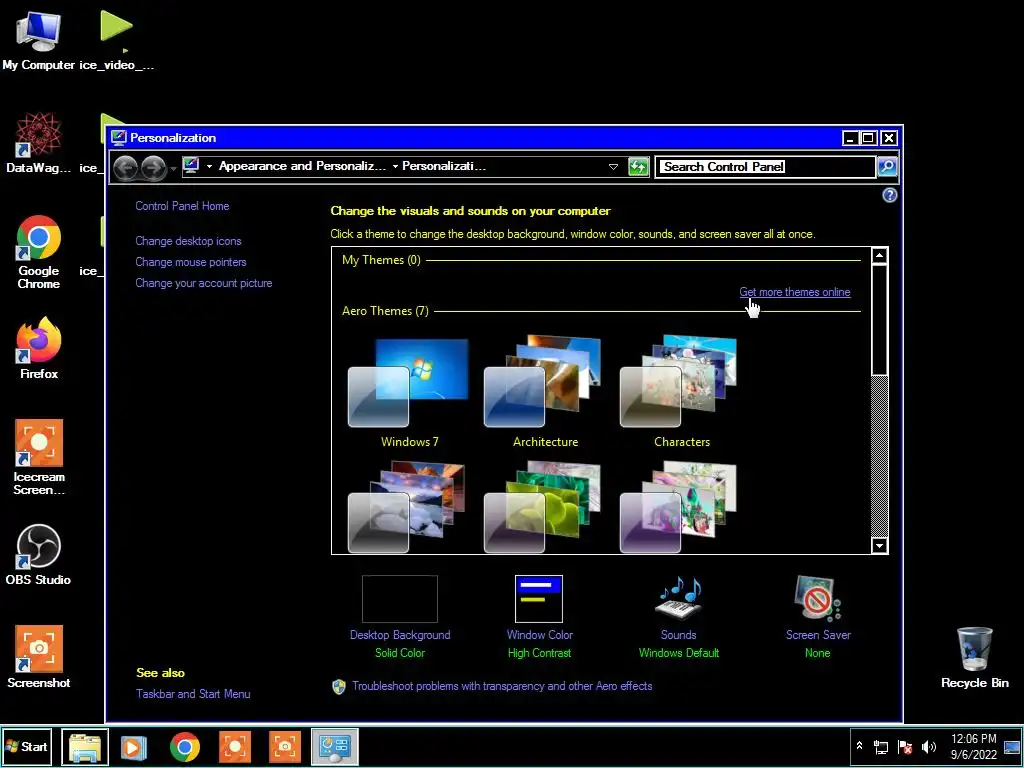Viewport: 1024px width, 768px height.
Task: Show hidden tray icons arrow
Action: (859, 746)
